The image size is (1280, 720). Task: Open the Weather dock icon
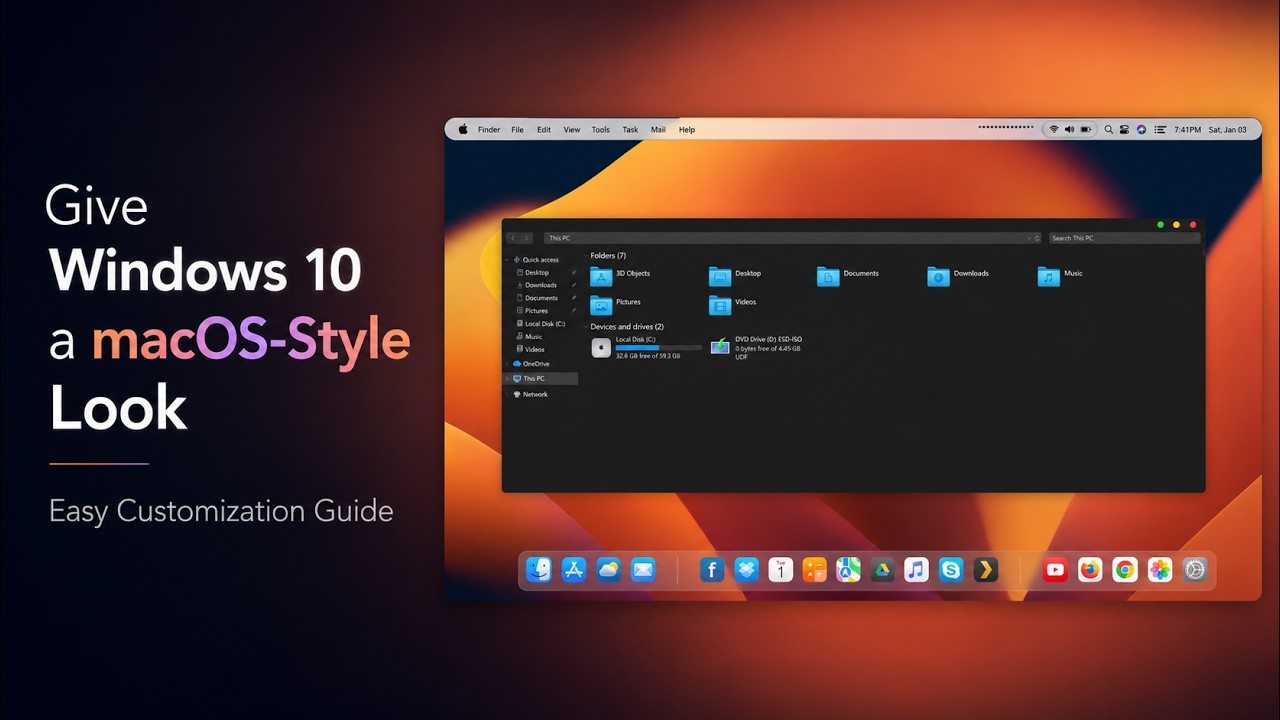[608, 570]
